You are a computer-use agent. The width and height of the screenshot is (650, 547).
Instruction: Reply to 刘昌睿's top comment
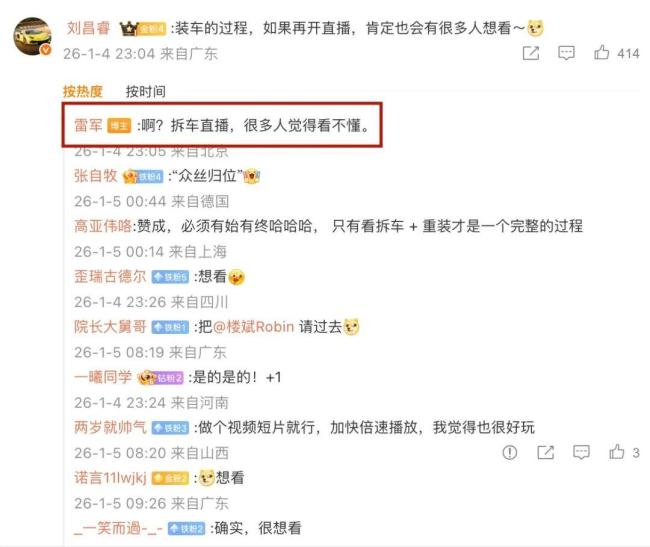[x=566, y=53]
